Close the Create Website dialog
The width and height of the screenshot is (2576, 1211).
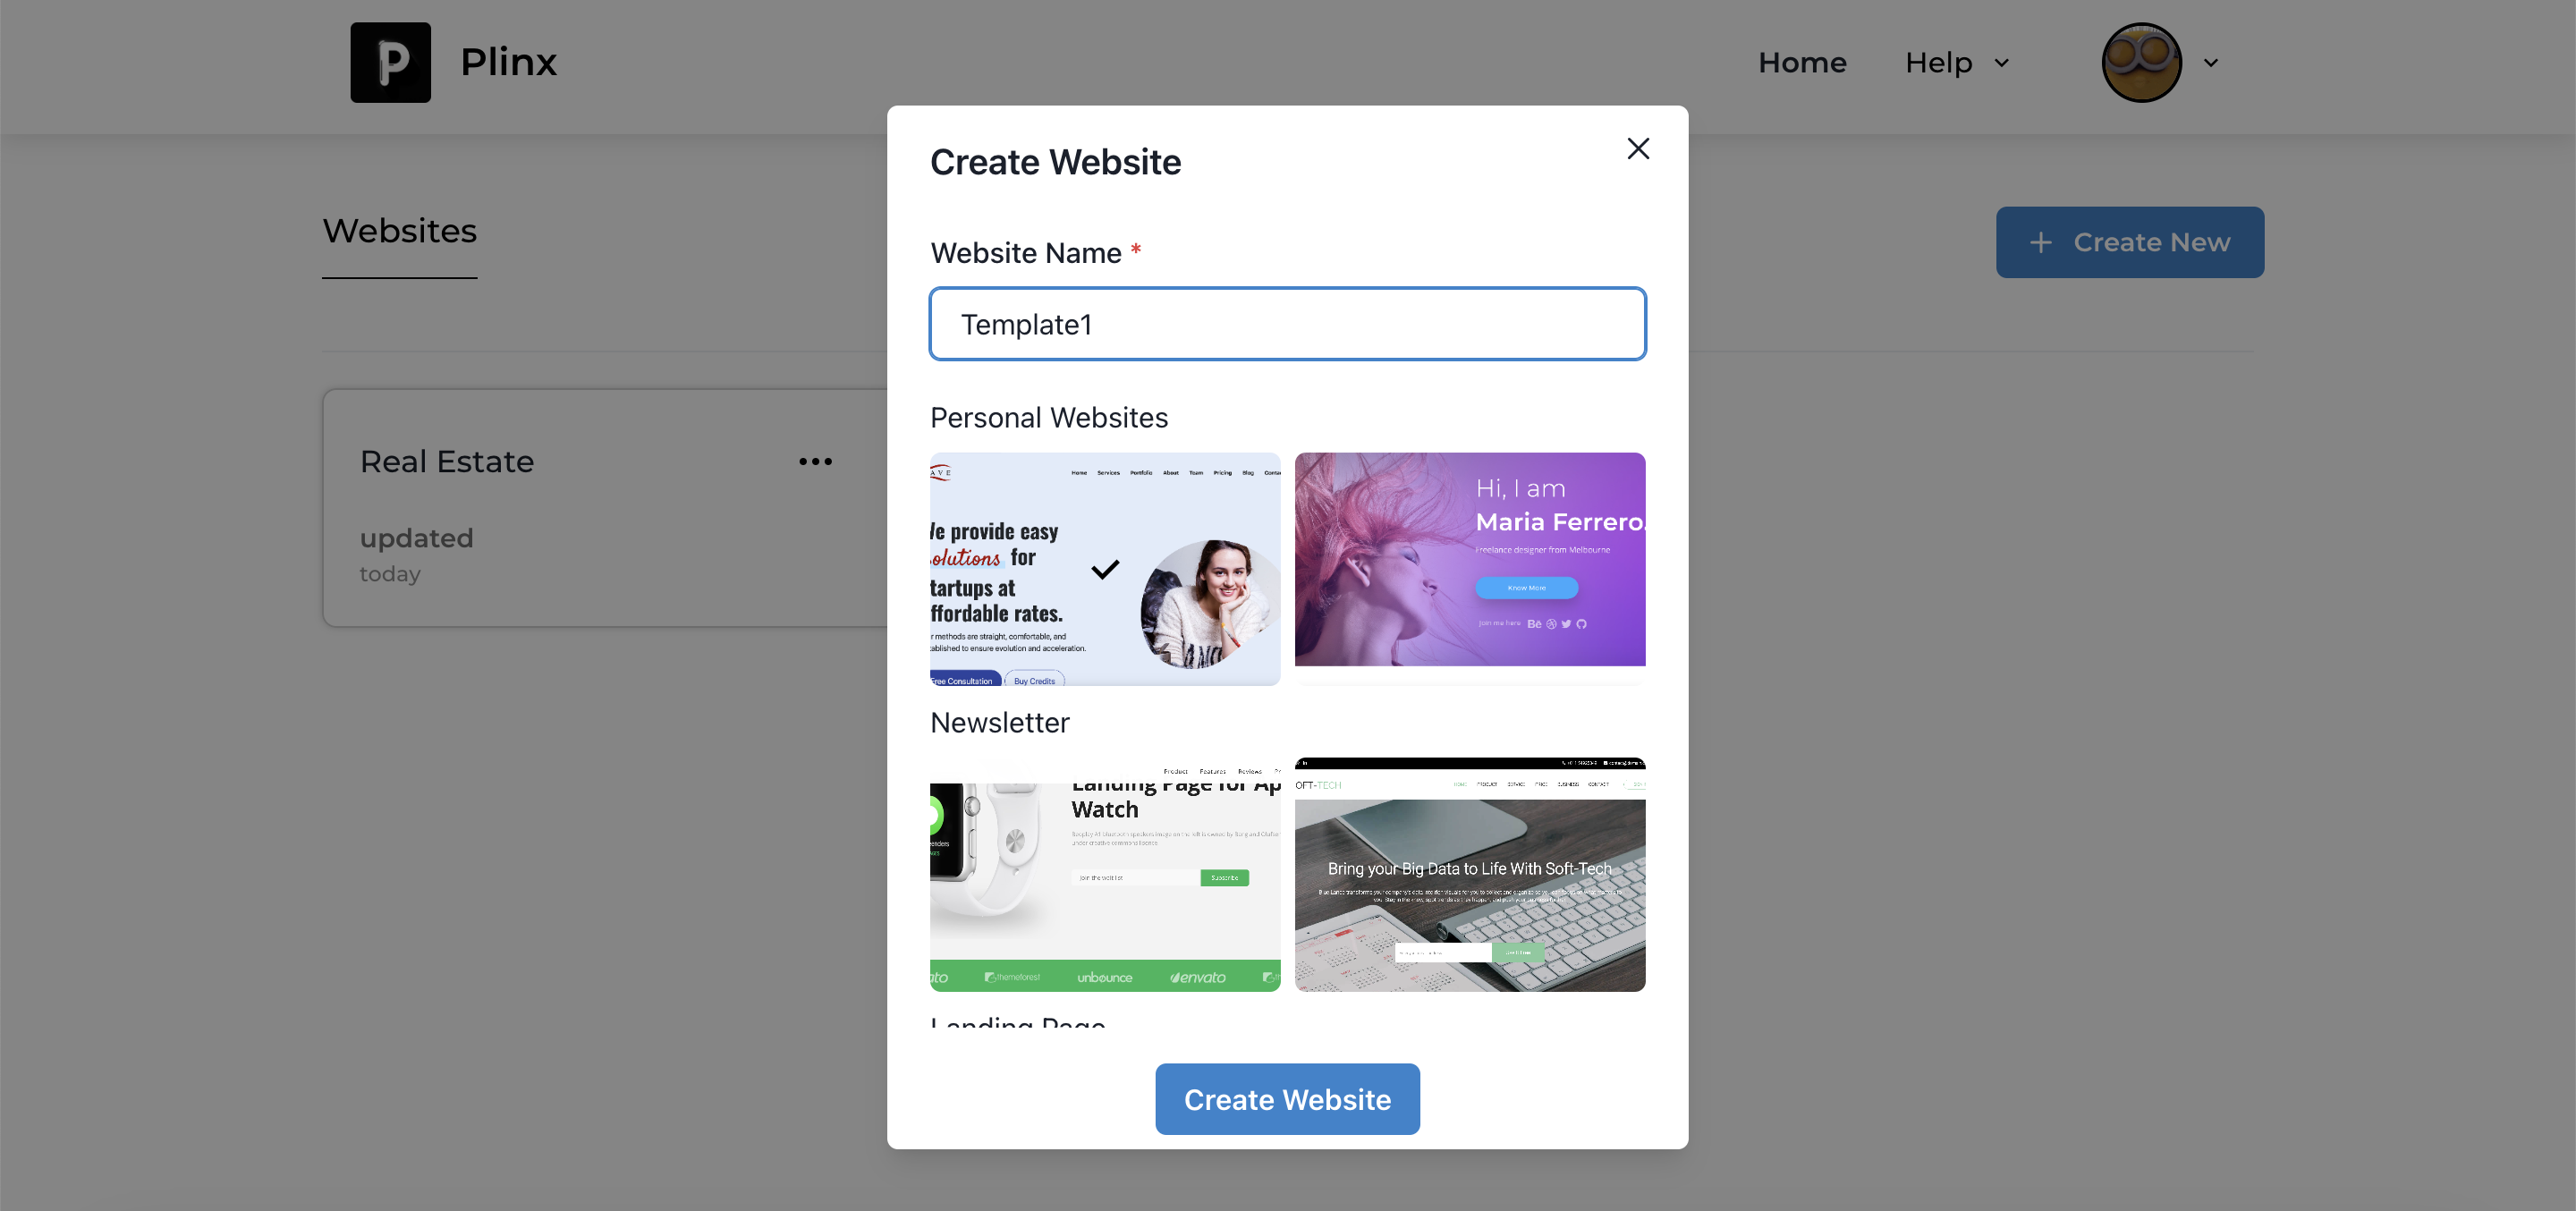pos(1638,149)
